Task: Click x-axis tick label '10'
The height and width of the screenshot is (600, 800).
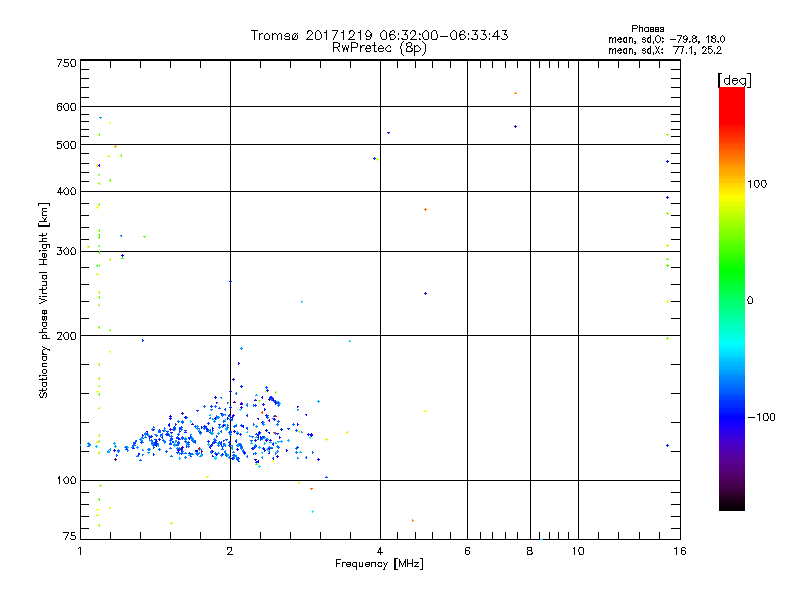Action: 578,551
